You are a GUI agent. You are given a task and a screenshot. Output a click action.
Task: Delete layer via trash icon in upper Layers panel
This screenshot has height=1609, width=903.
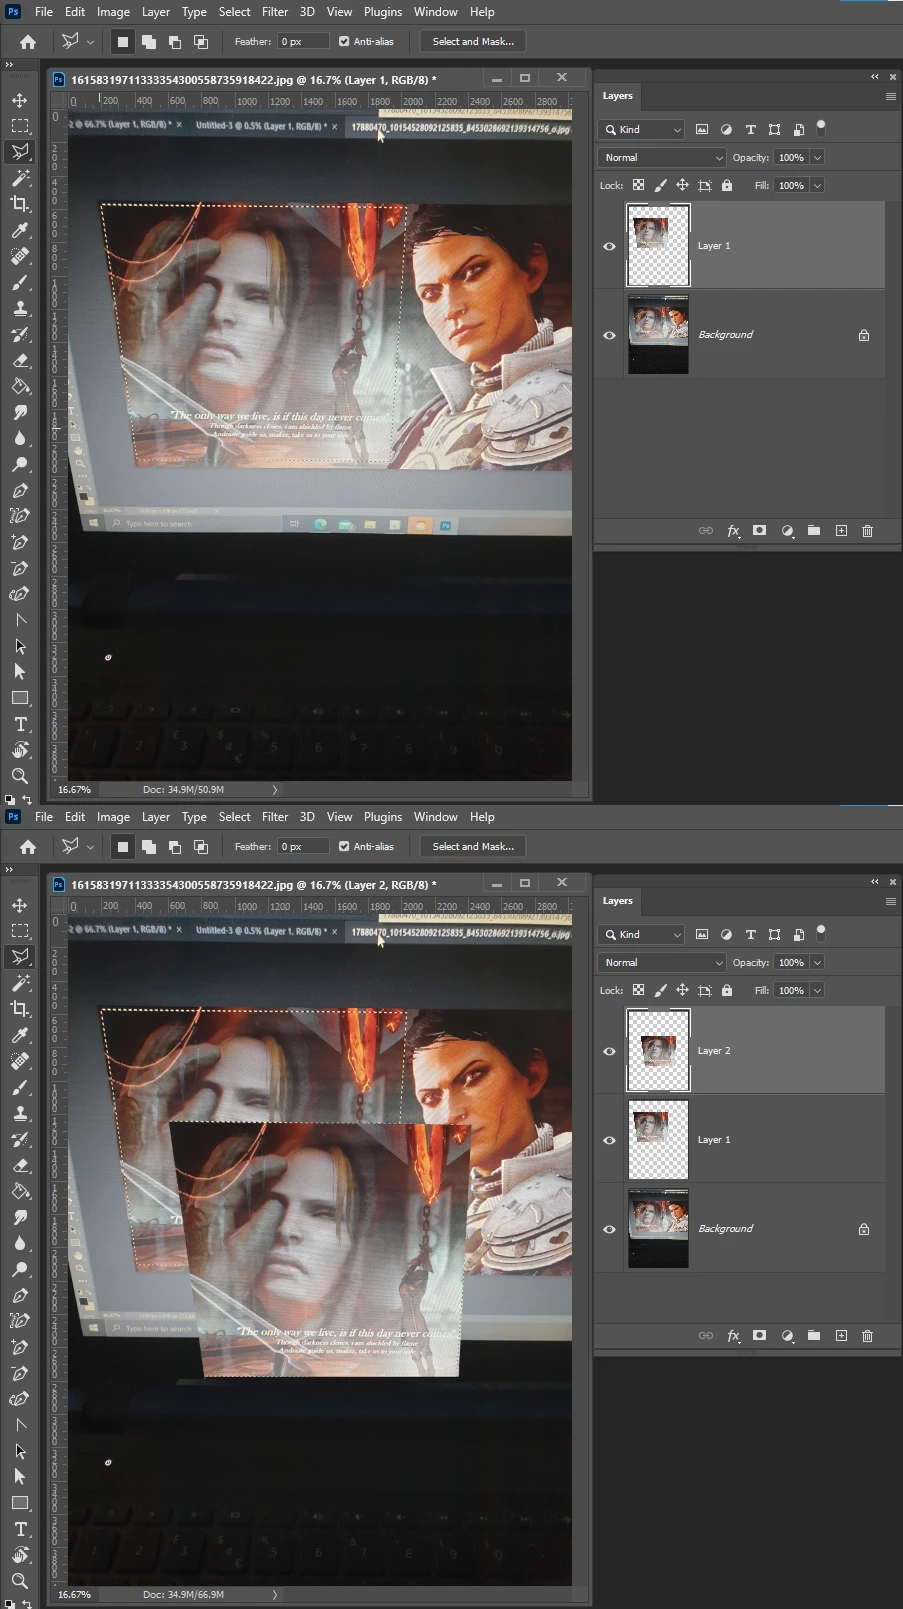(x=867, y=531)
